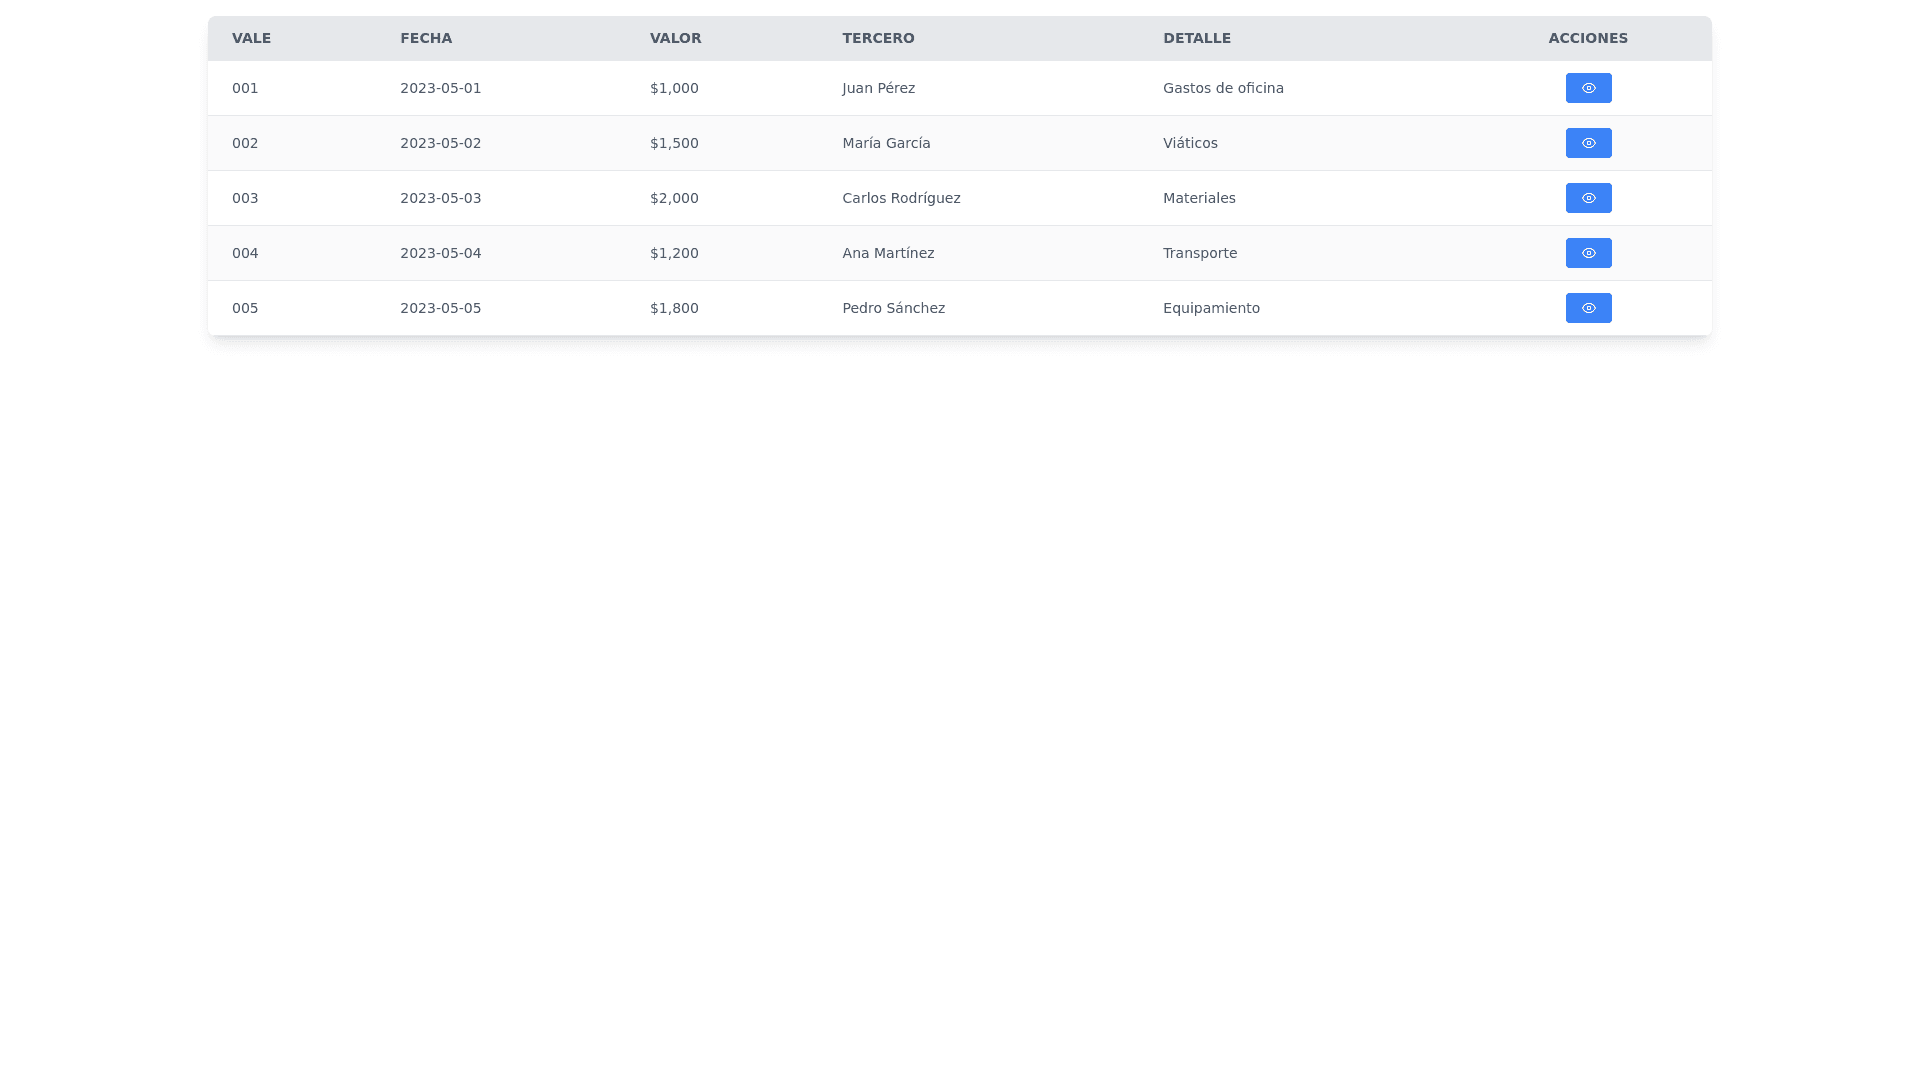Click the Ana Martínez cell
The width and height of the screenshot is (1920, 1080).
(x=888, y=253)
